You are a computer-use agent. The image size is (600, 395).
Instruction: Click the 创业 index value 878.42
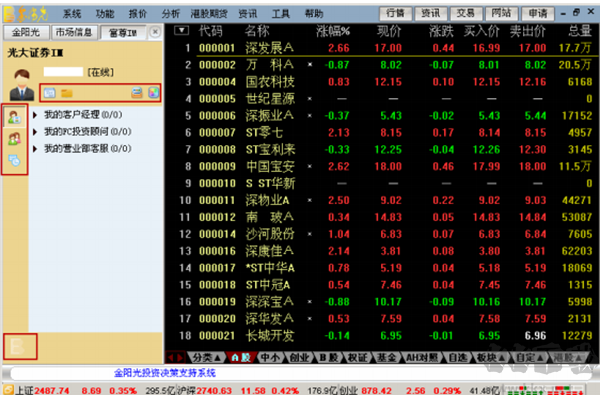click(377, 390)
